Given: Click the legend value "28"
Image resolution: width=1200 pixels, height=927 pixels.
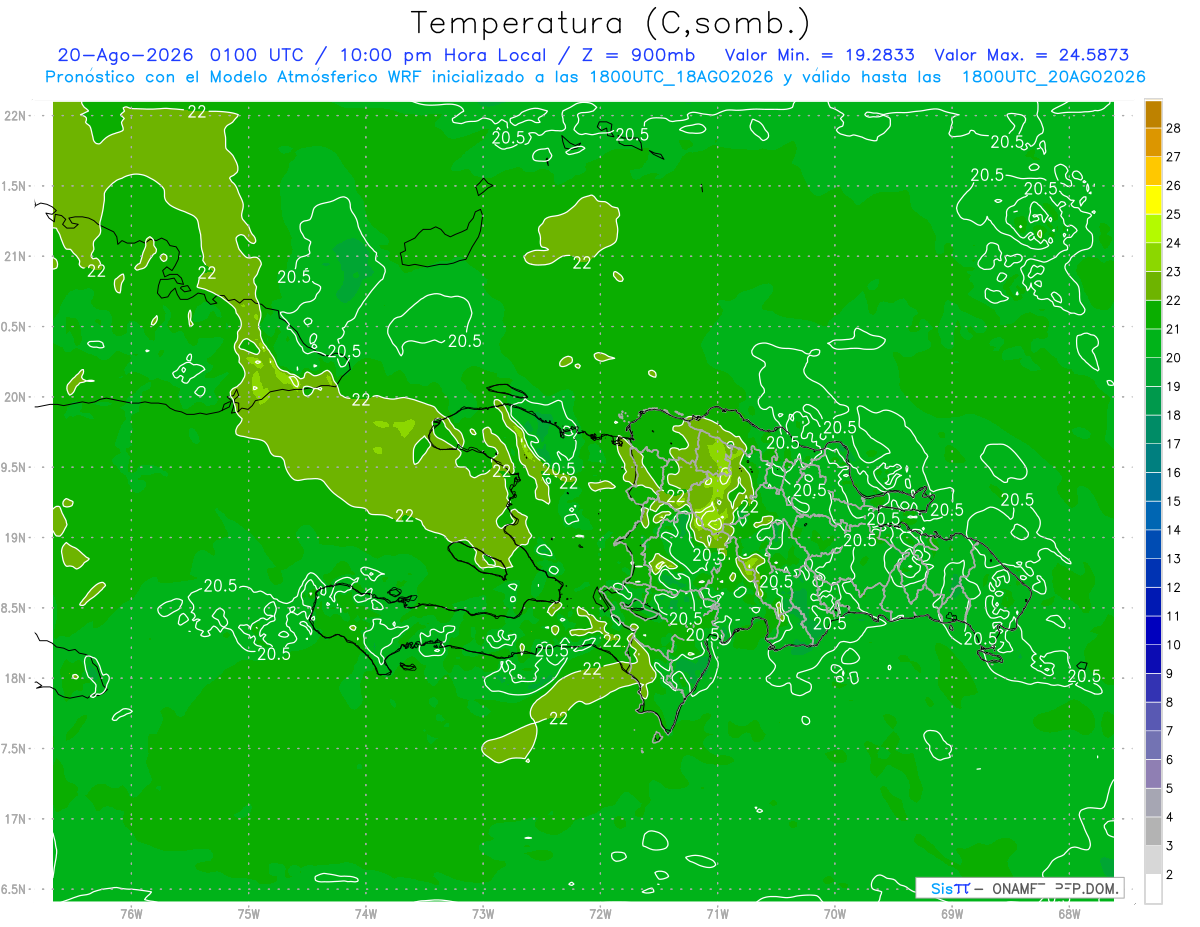Looking at the screenshot, I should pyautogui.click(x=1174, y=128).
